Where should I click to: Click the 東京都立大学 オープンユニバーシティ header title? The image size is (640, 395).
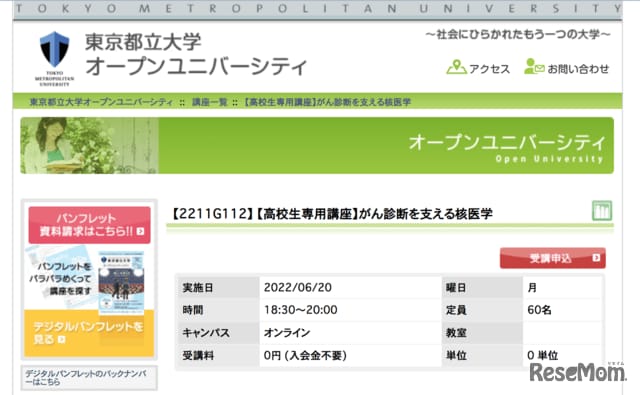(x=196, y=55)
